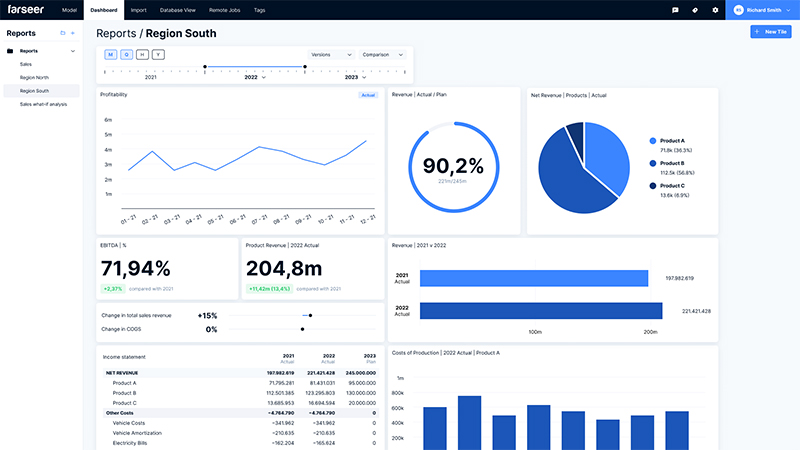Switch to the Database View tab

click(177, 10)
